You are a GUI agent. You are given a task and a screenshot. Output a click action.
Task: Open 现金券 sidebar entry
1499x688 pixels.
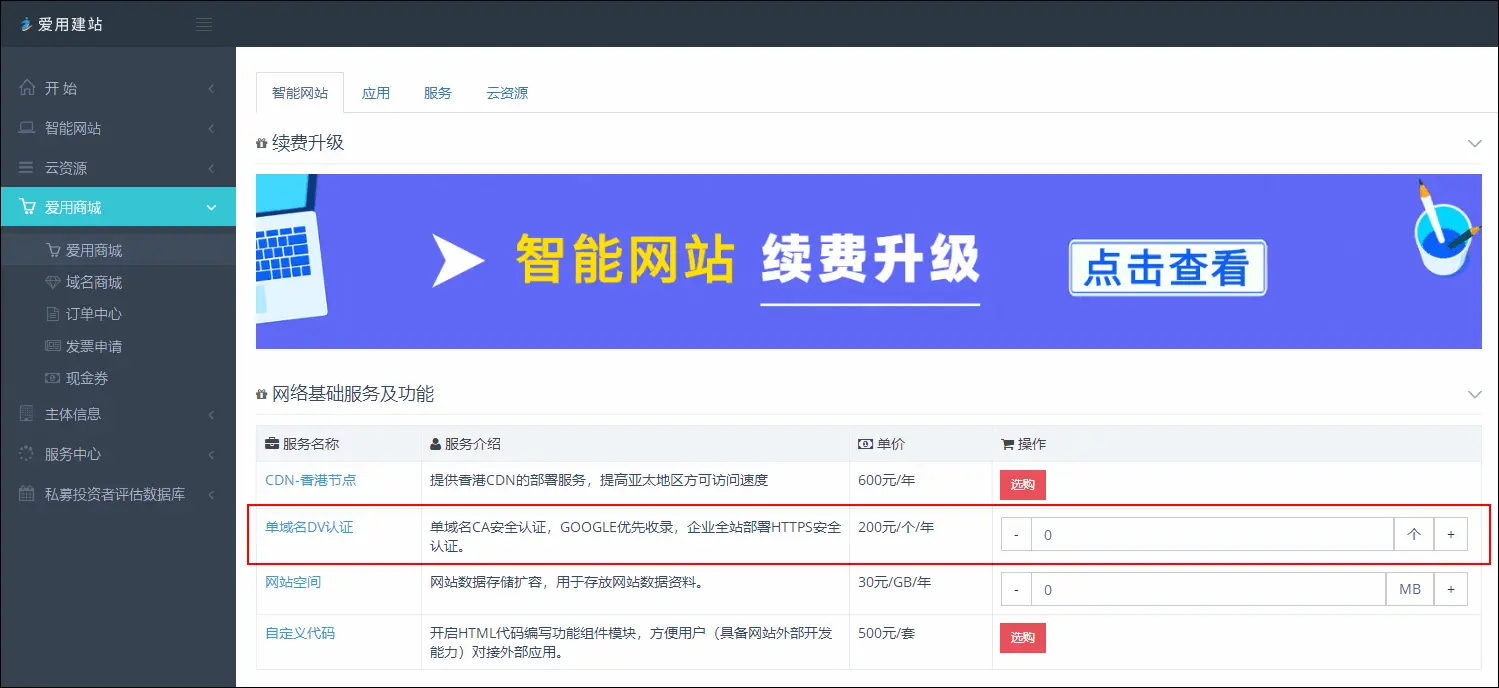pyautogui.click(x=86, y=378)
